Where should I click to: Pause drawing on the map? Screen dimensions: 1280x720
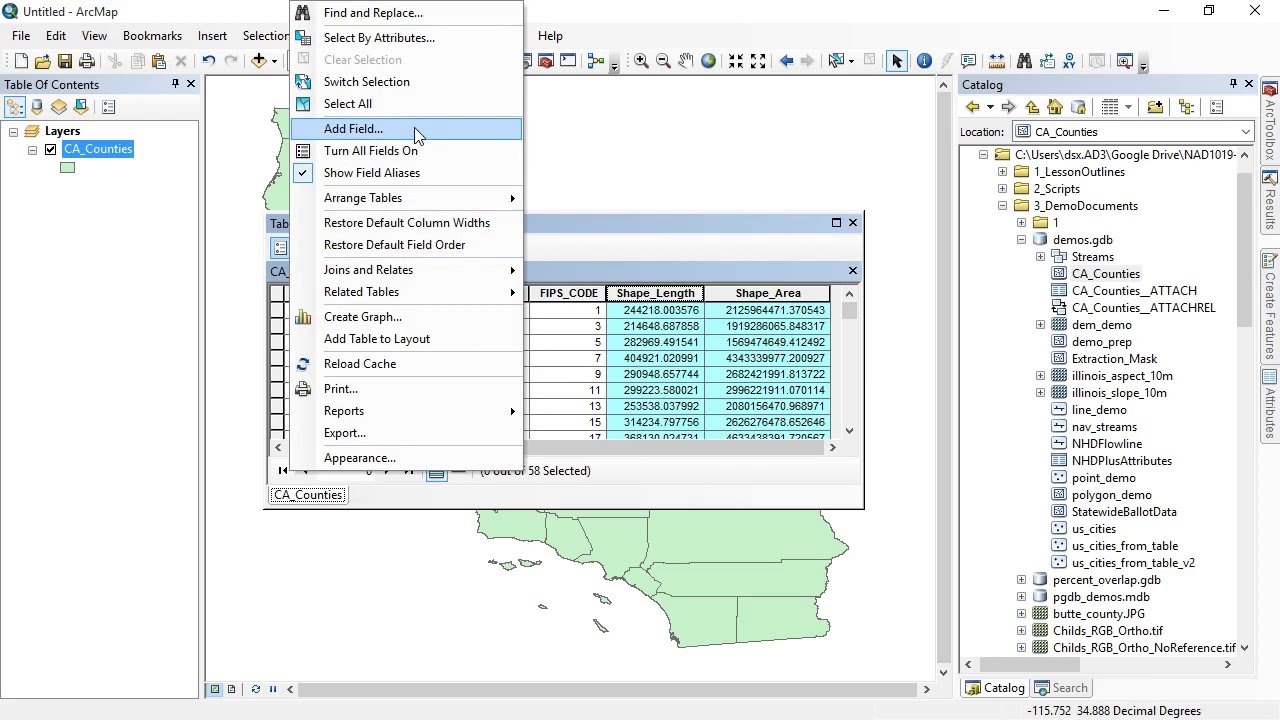[x=272, y=689]
